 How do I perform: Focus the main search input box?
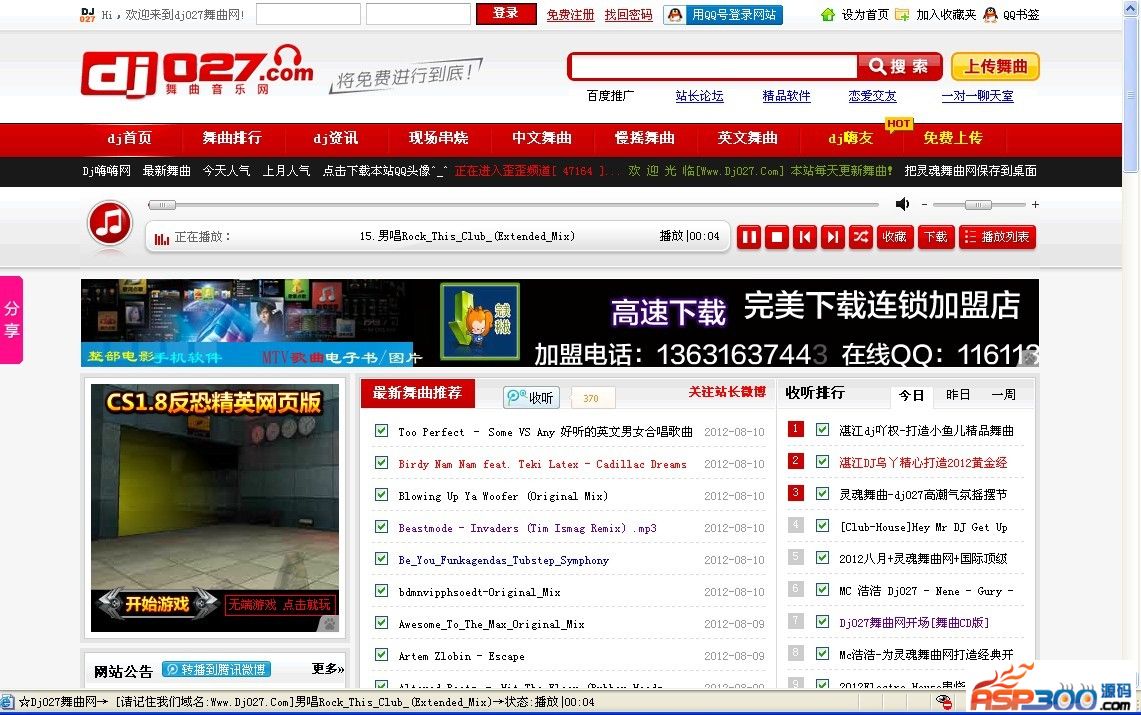tap(713, 67)
